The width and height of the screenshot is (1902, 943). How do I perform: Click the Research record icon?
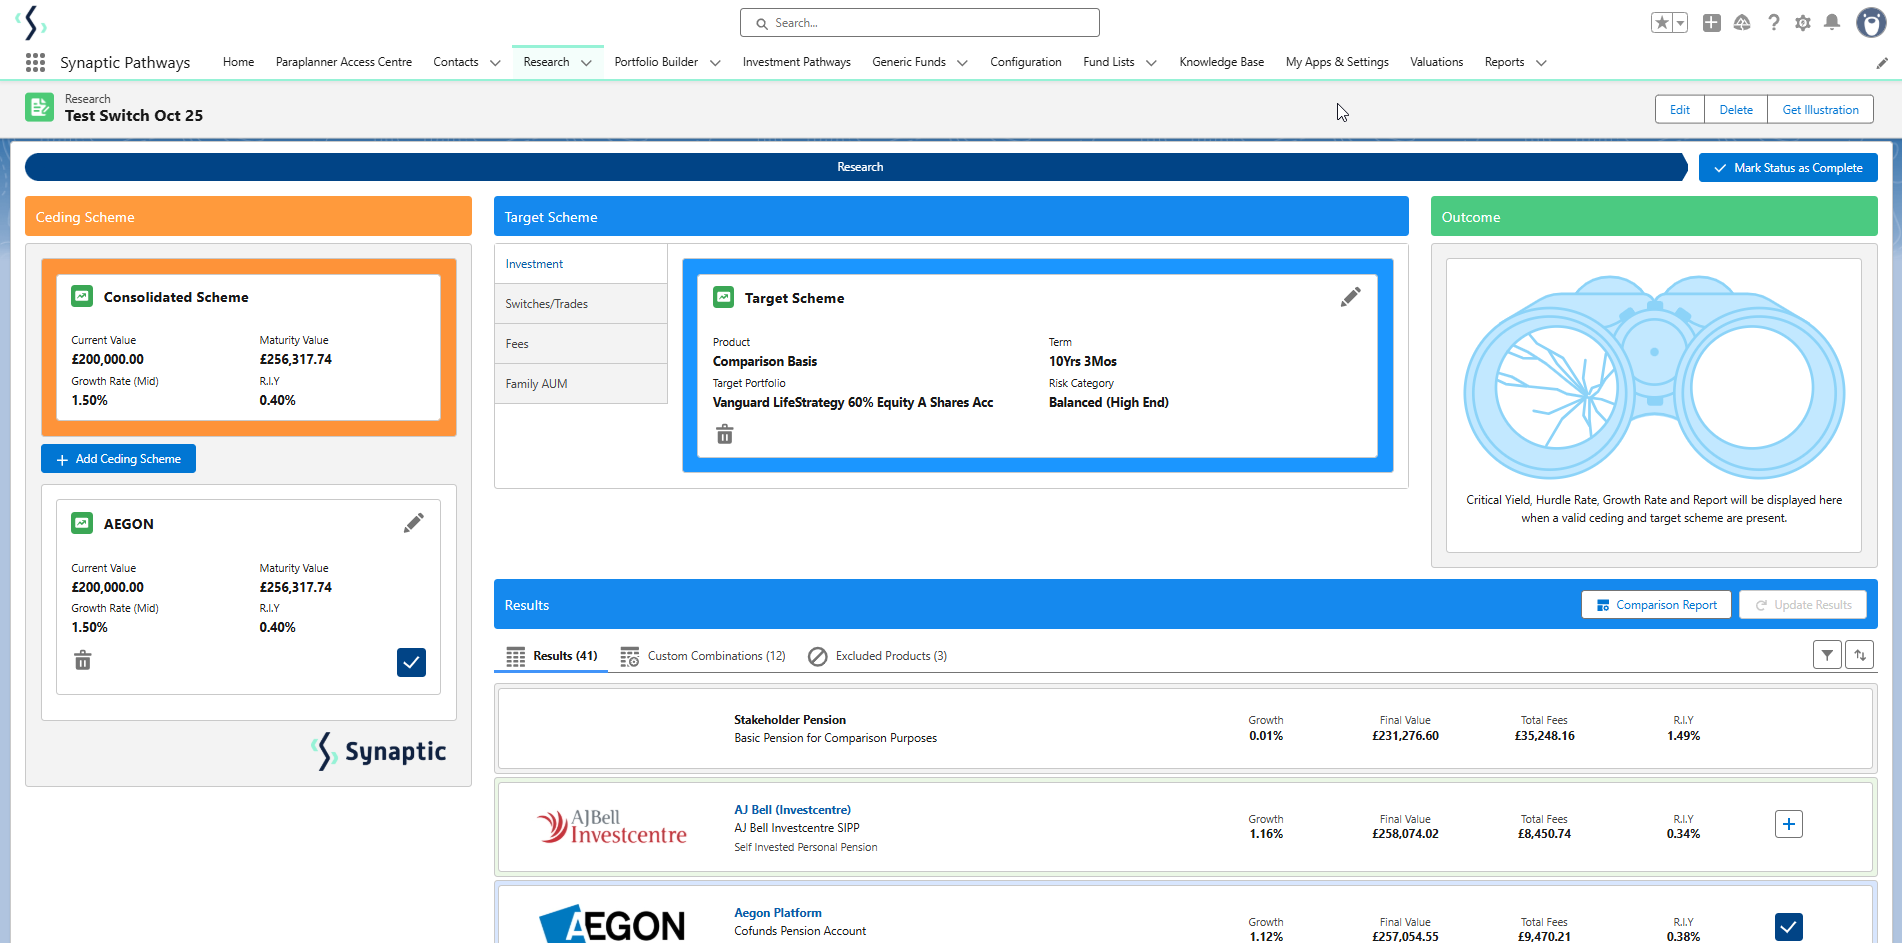pyautogui.click(x=40, y=107)
